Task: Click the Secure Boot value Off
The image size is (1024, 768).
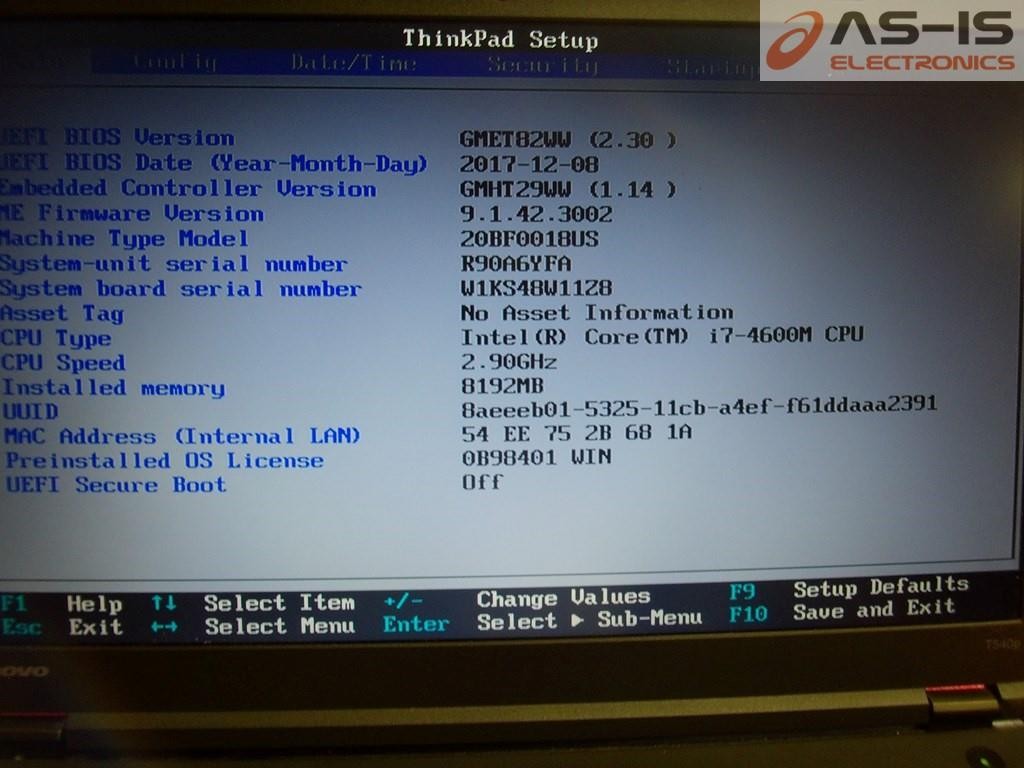Action: pyautogui.click(x=482, y=482)
